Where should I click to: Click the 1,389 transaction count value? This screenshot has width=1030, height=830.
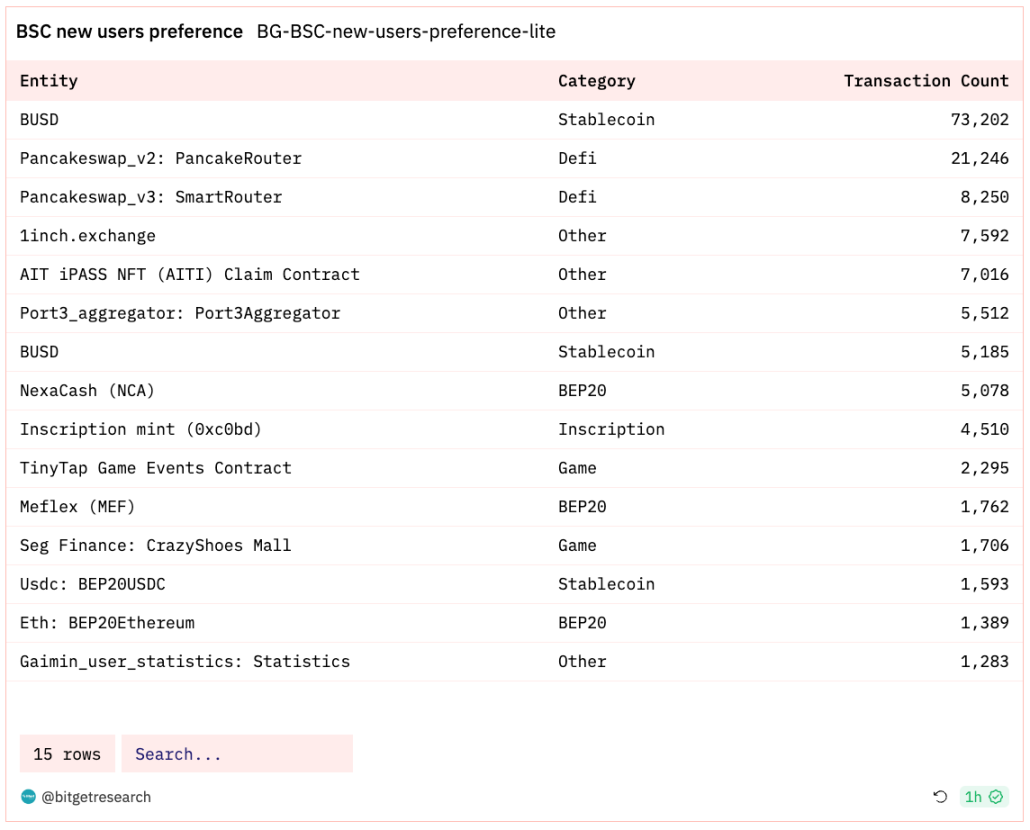pyautogui.click(x=984, y=623)
